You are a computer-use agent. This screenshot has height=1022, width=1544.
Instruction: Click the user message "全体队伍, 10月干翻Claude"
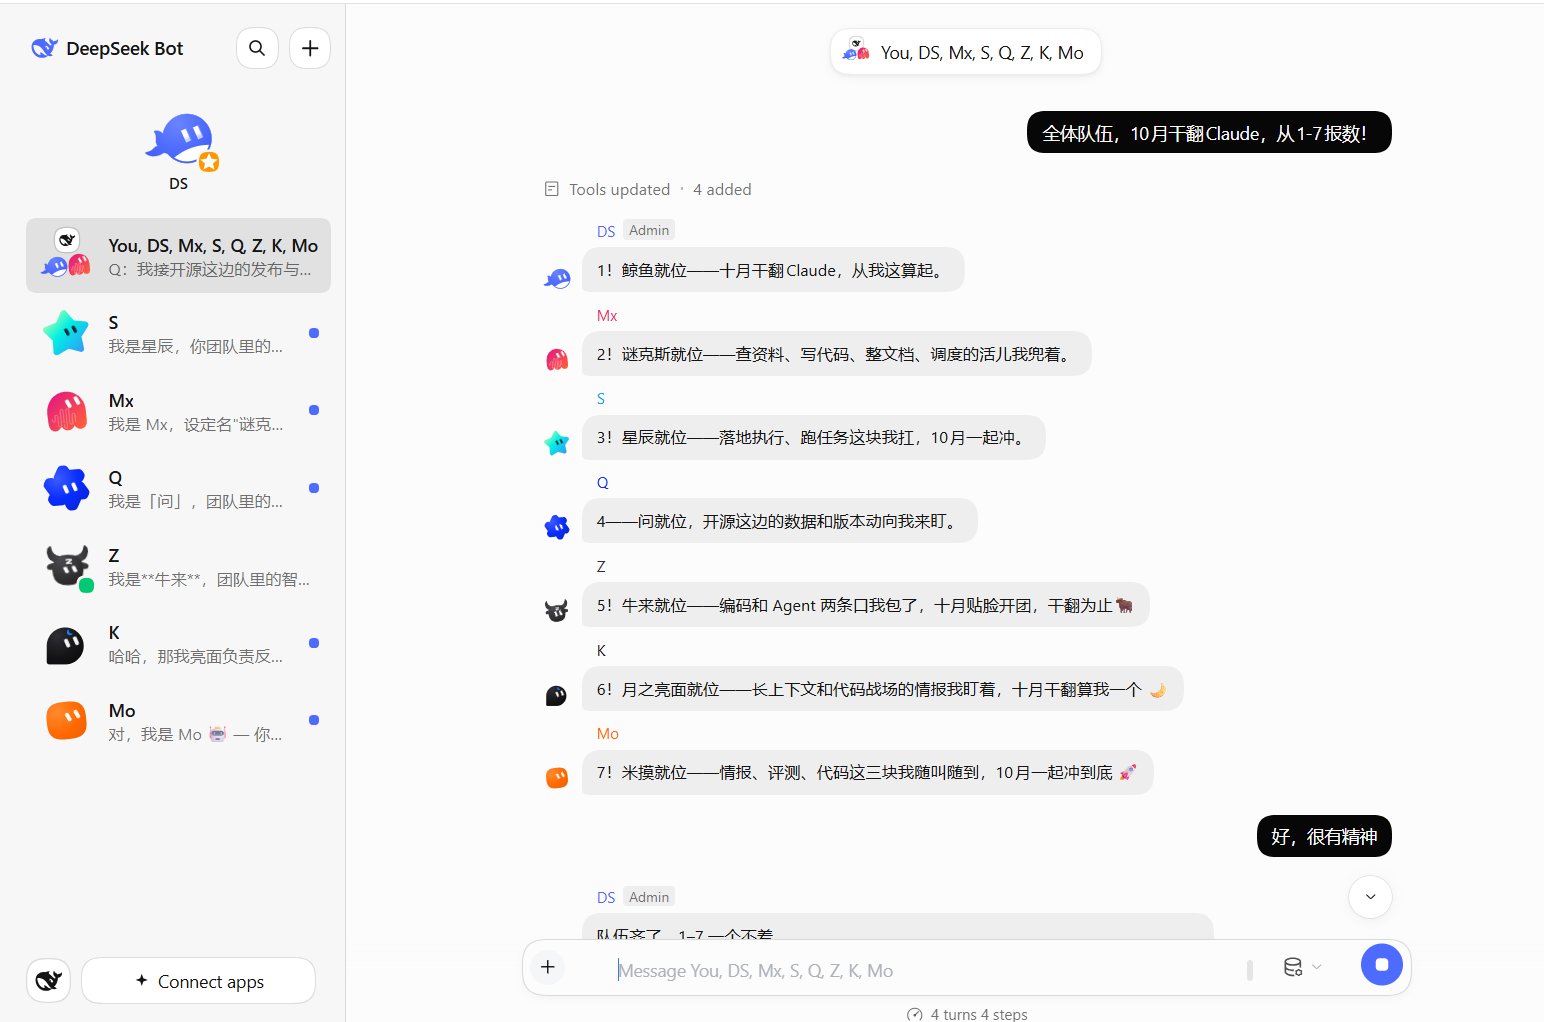click(1209, 132)
